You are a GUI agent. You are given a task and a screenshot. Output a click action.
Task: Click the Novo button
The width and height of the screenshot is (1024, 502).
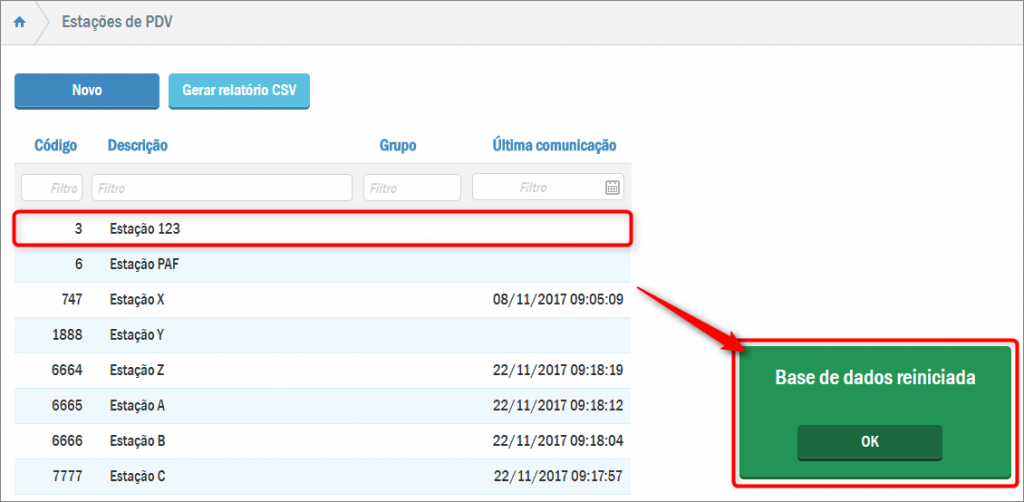87,90
